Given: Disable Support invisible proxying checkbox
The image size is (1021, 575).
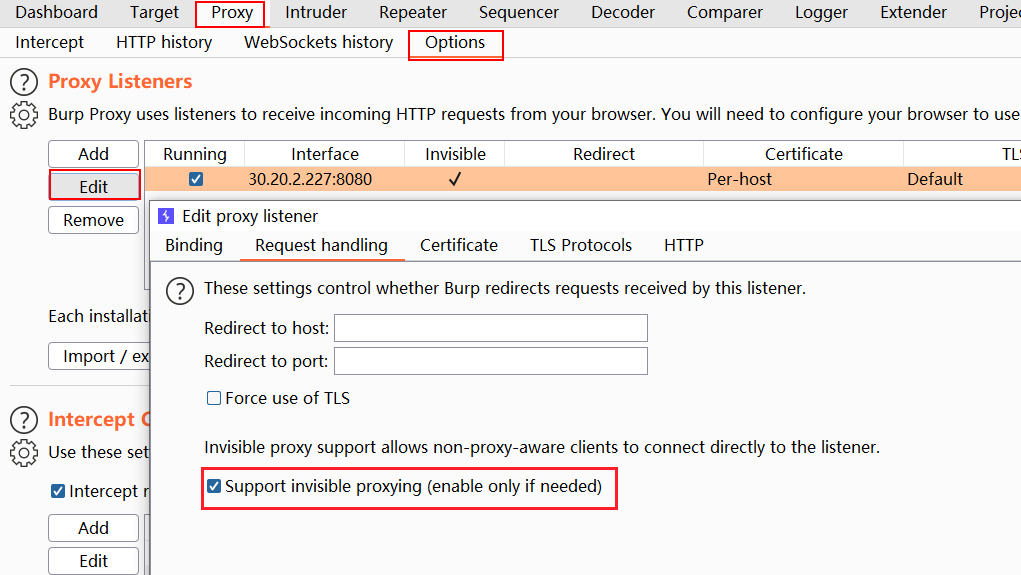Looking at the screenshot, I should click(213, 487).
